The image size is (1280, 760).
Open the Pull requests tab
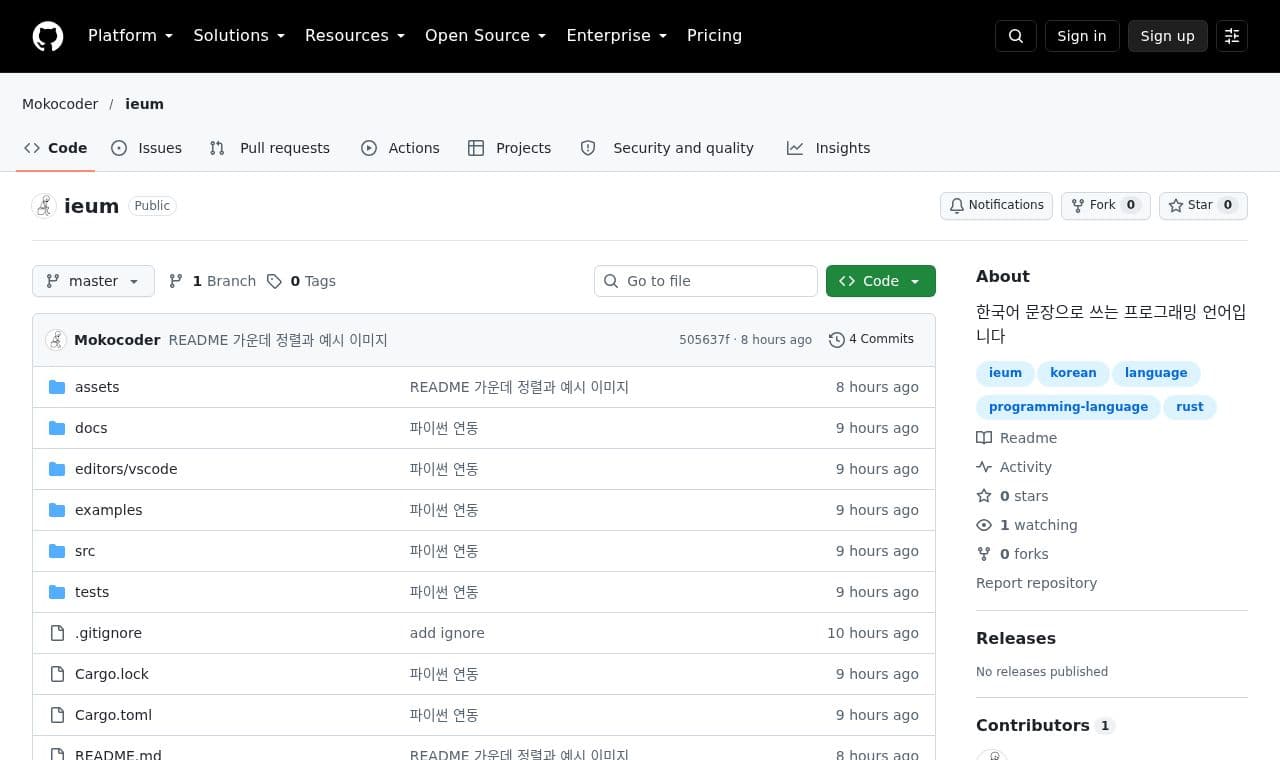click(270, 148)
